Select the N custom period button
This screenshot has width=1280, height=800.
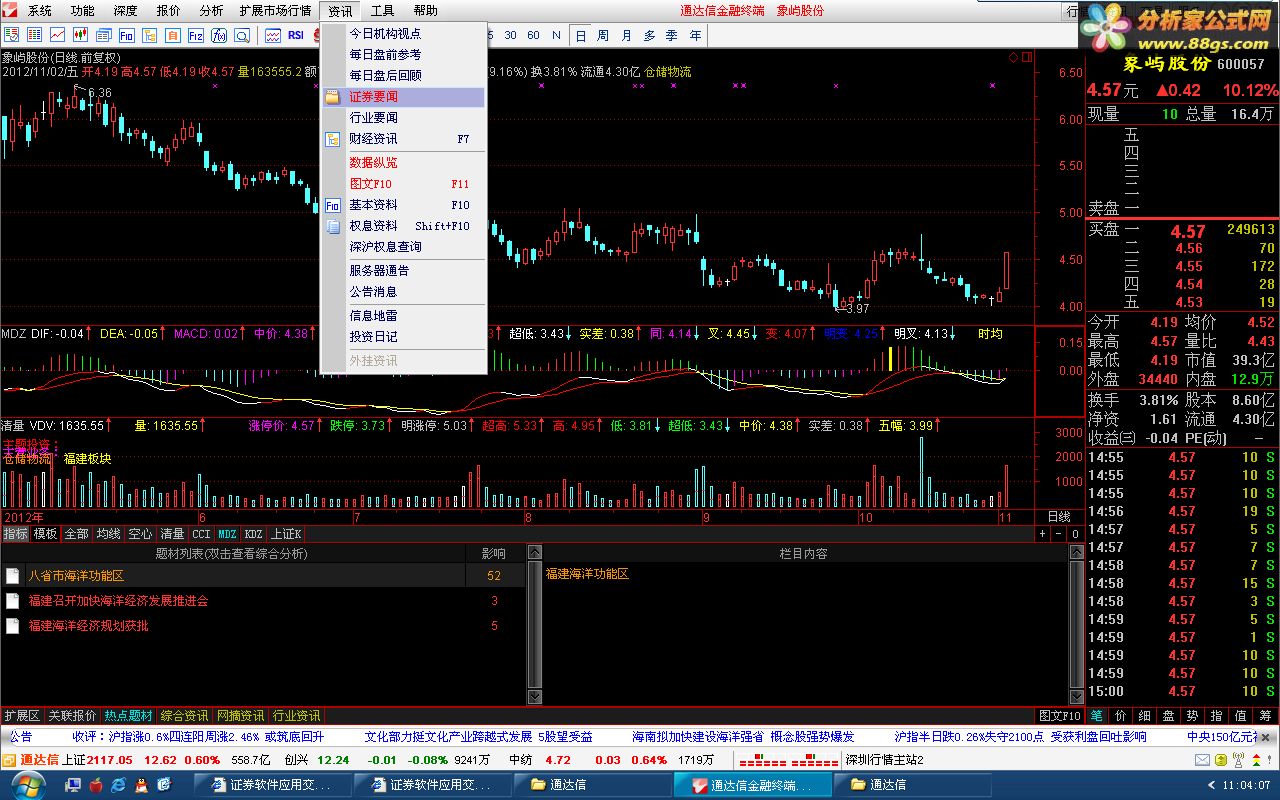pos(557,35)
